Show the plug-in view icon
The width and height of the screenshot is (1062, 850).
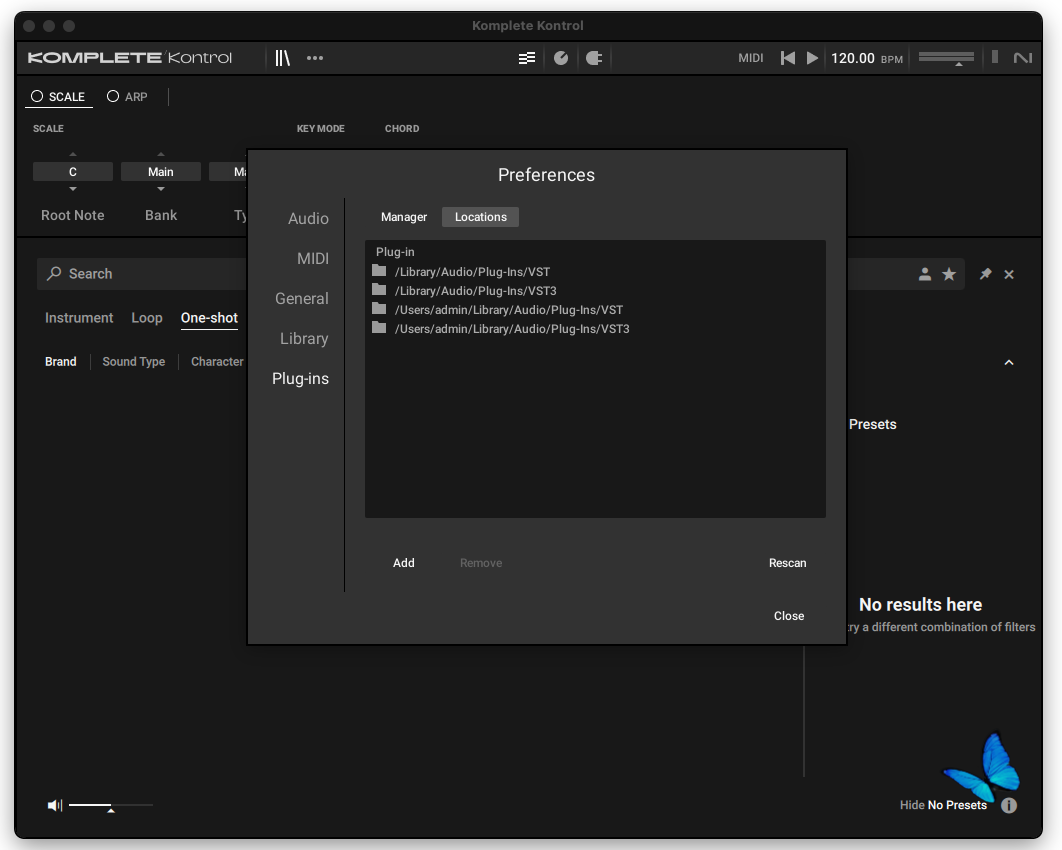pyautogui.click(x=593, y=58)
